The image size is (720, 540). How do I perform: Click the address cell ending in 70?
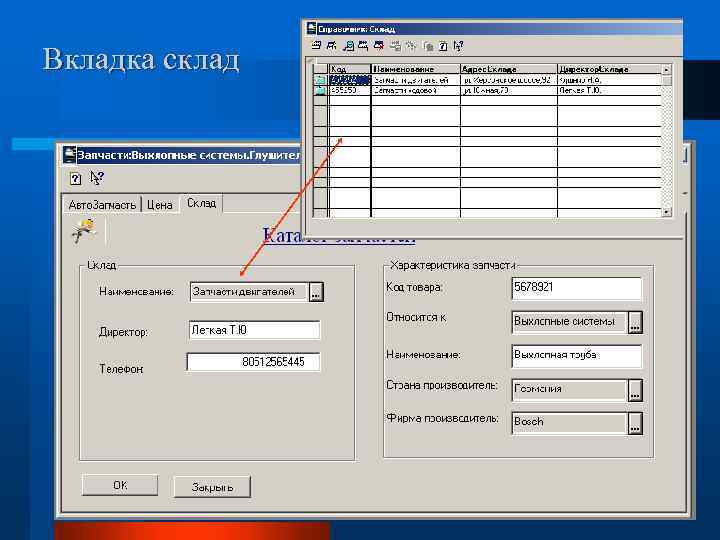coord(509,90)
